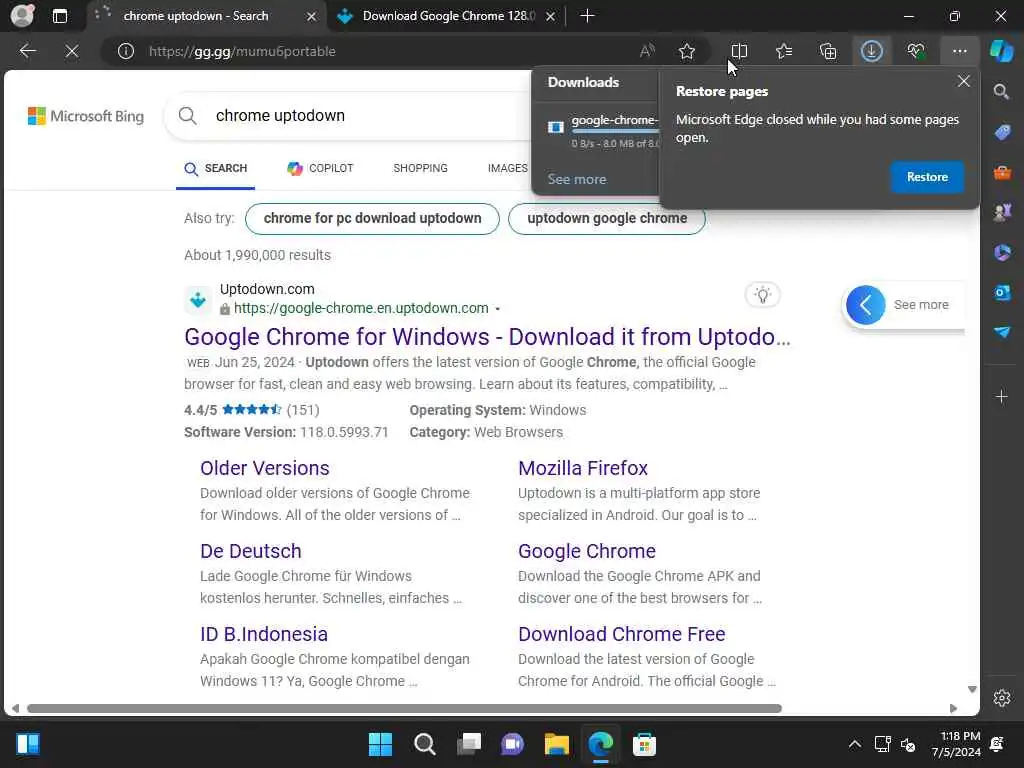This screenshot has width=1024, height=768.
Task: Open File Explorer from taskbar
Action: tap(556, 744)
